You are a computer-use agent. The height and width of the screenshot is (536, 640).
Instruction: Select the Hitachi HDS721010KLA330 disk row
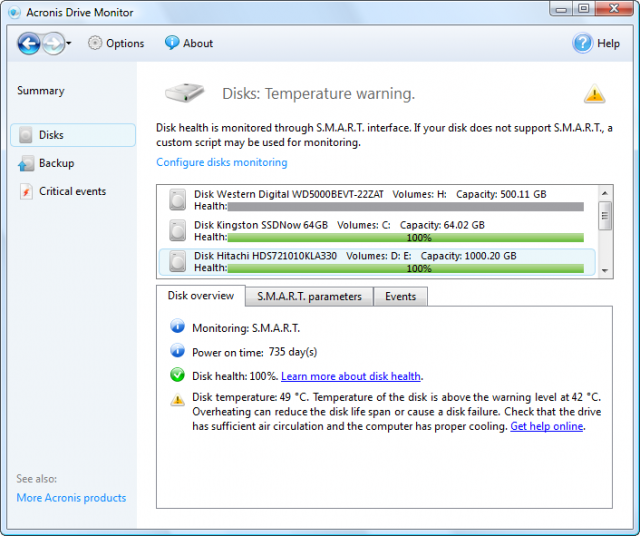tap(376, 262)
